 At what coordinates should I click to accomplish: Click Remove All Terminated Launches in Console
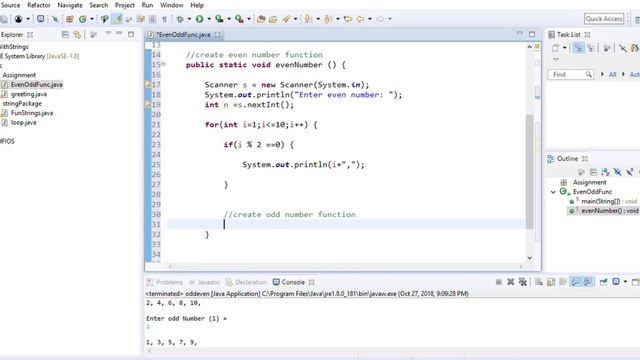(522, 282)
